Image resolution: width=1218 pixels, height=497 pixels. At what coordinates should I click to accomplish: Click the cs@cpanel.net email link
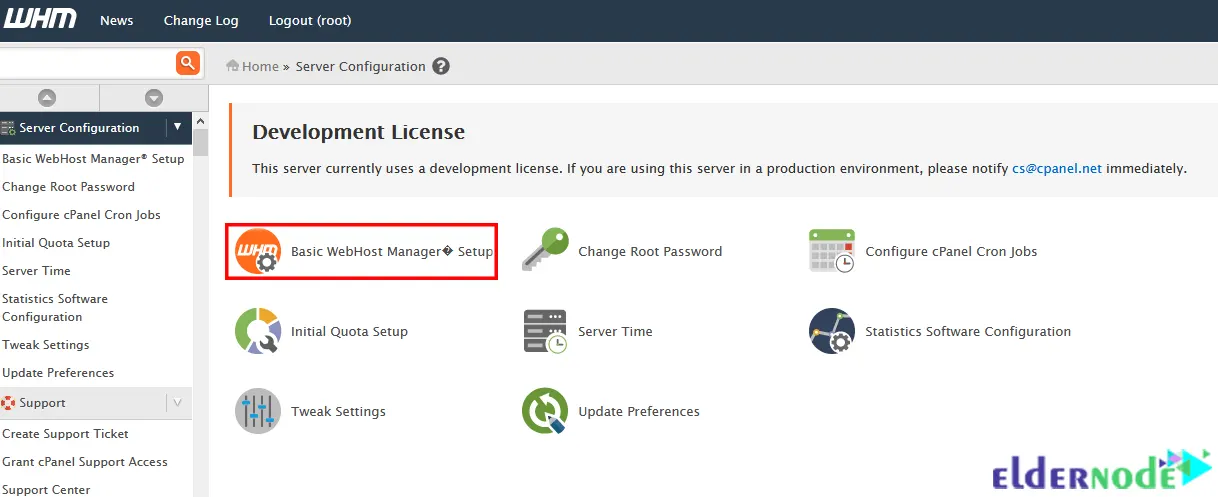[x=1057, y=168]
